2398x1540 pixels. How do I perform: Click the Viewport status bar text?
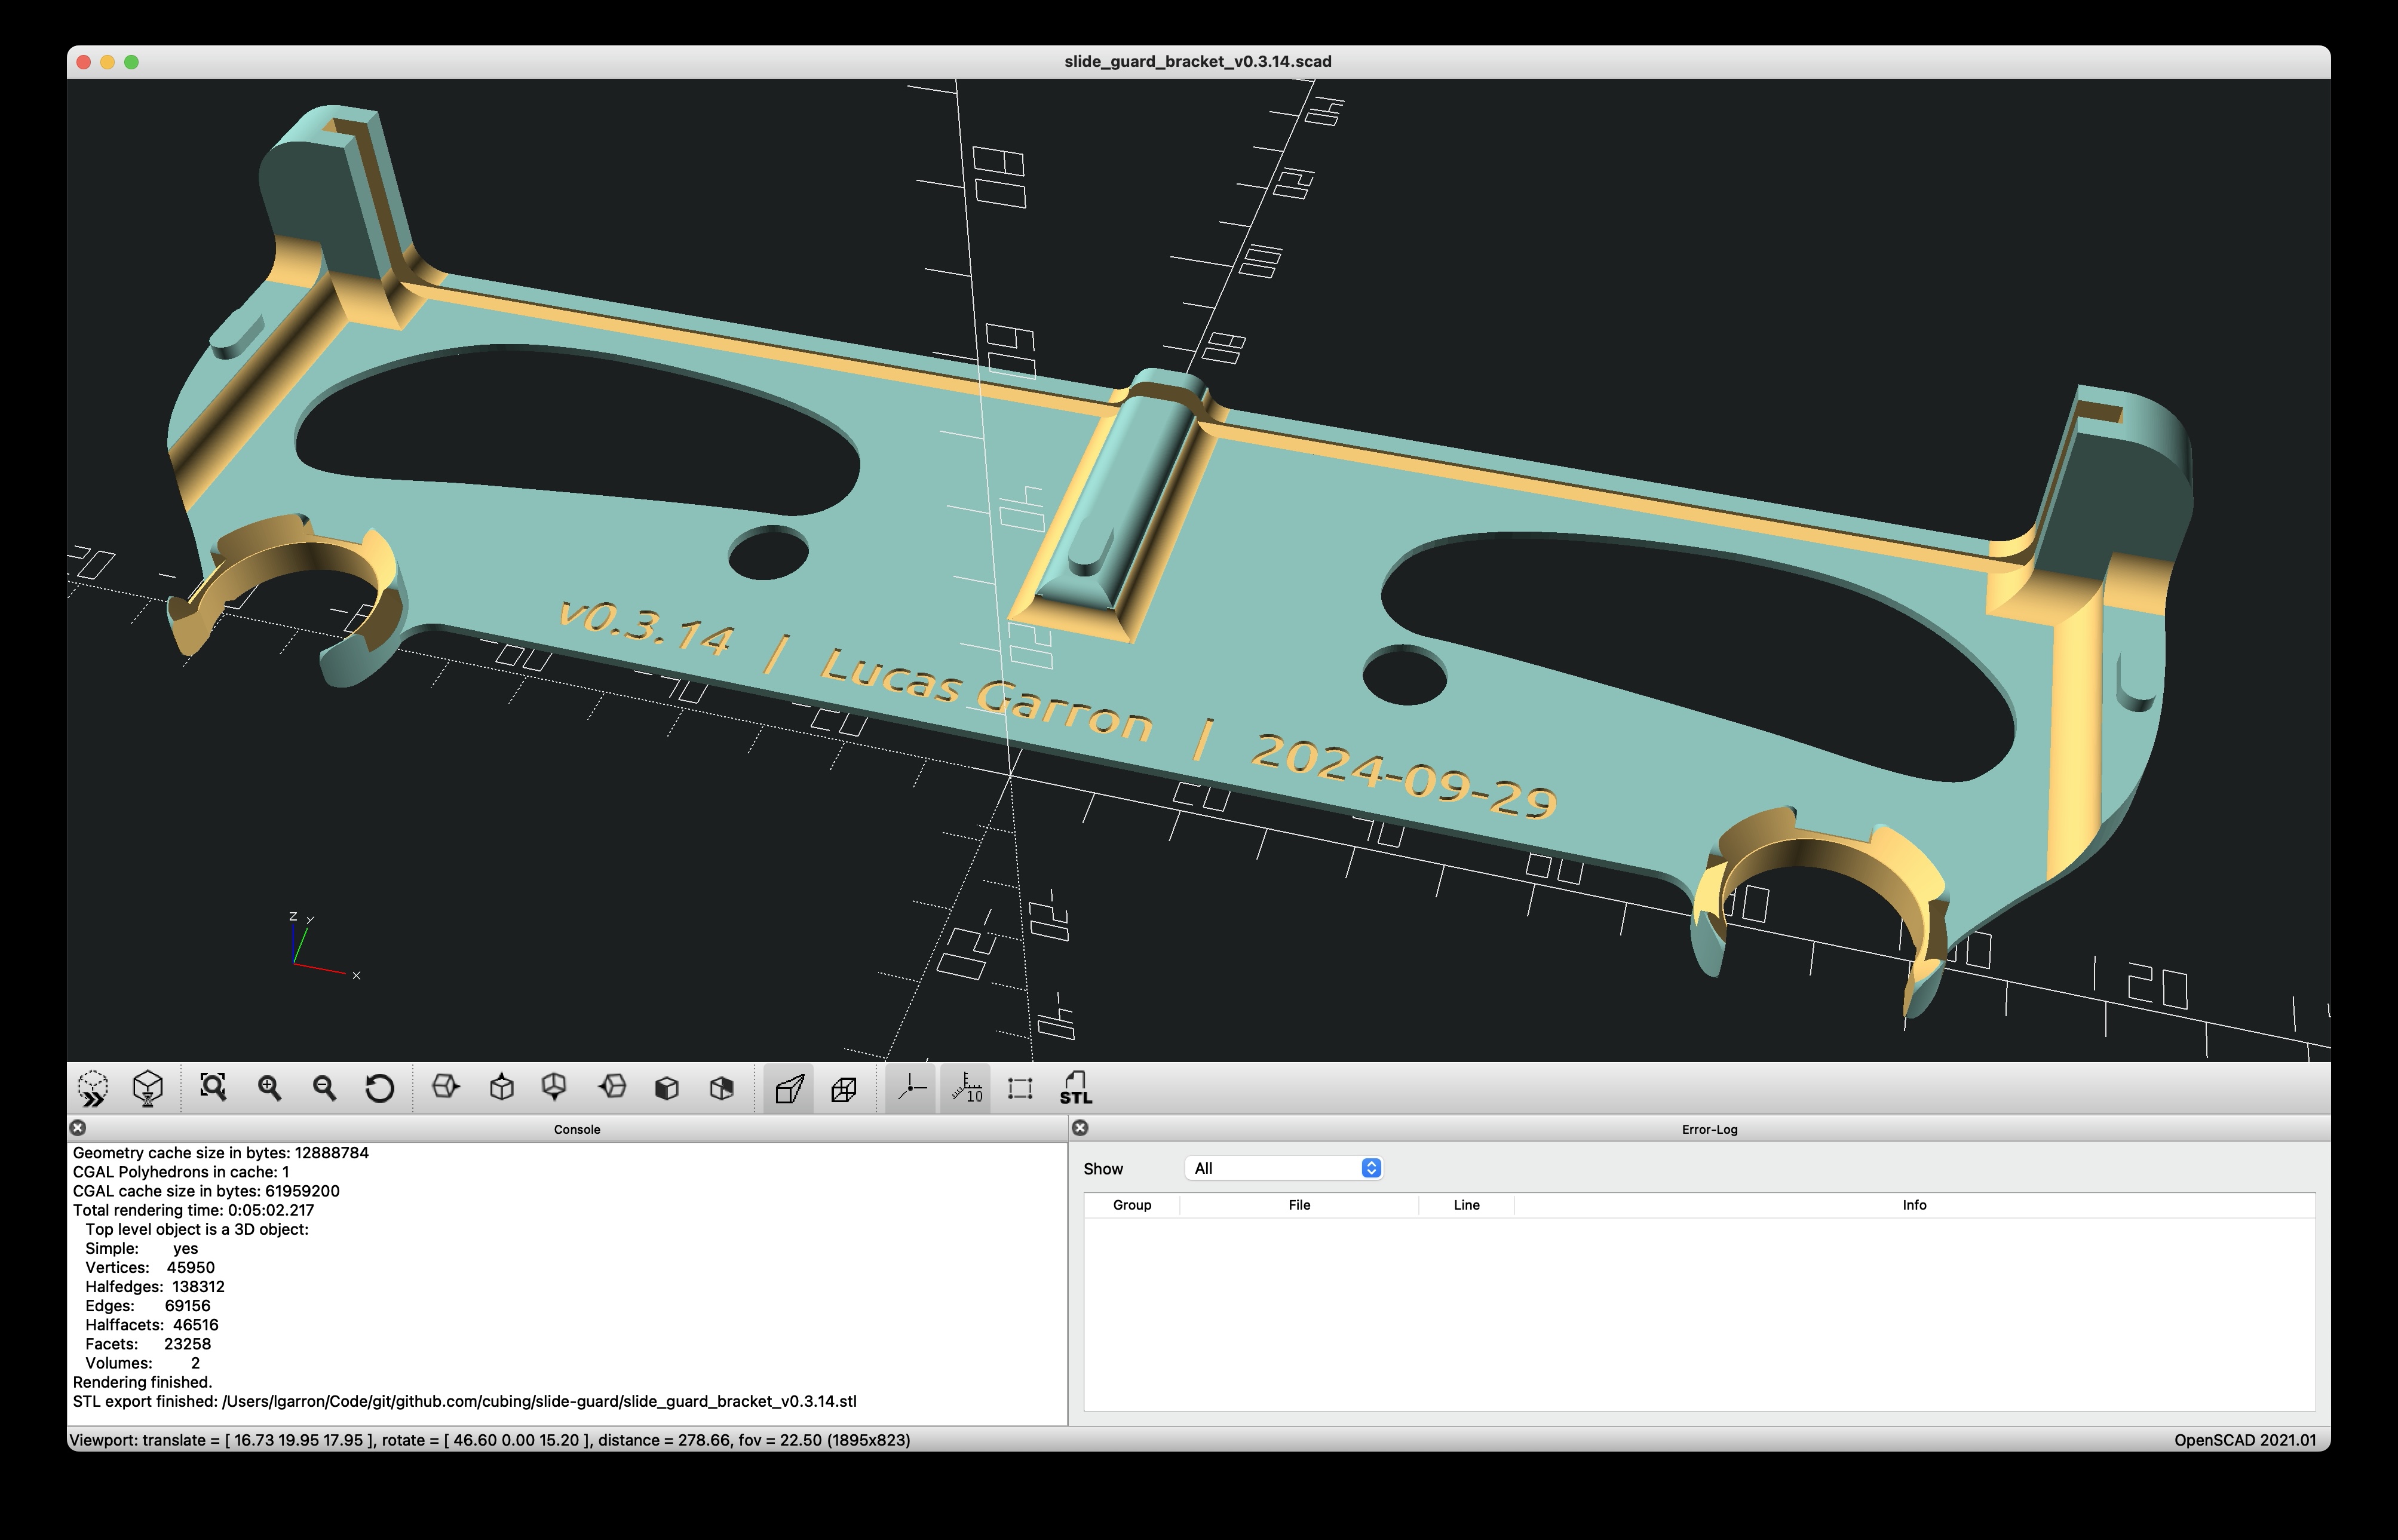[490, 1440]
